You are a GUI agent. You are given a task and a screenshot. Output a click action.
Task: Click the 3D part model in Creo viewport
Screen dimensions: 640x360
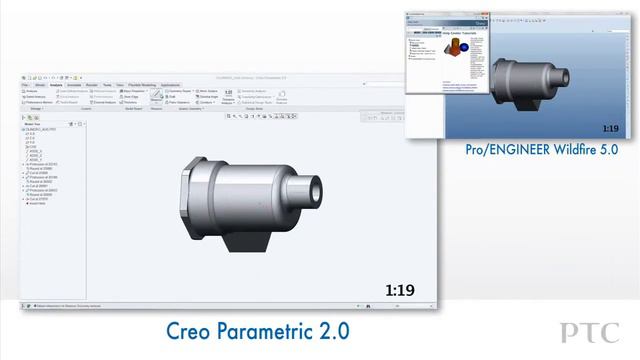coord(250,203)
